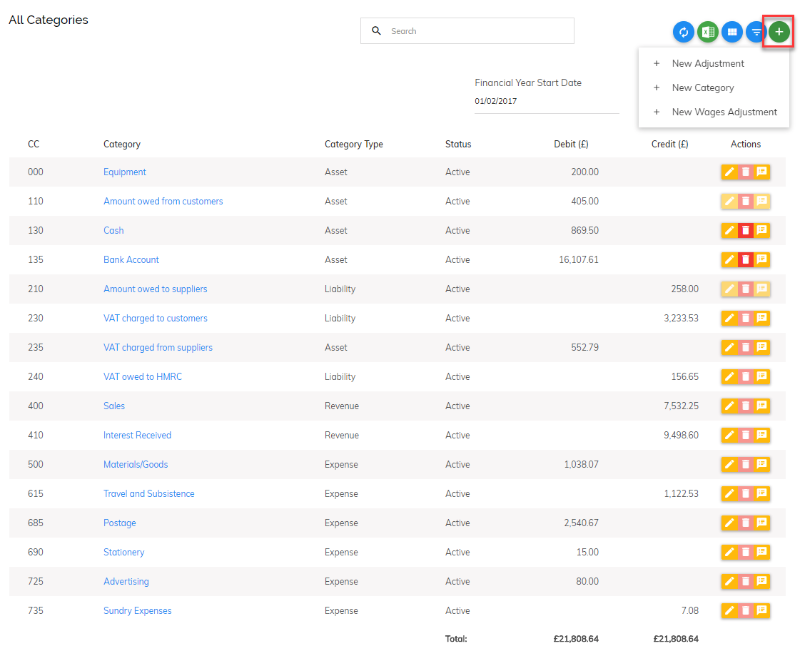Click the blue grid view icon
Screen dimensions: 804x669
point(732,32)
